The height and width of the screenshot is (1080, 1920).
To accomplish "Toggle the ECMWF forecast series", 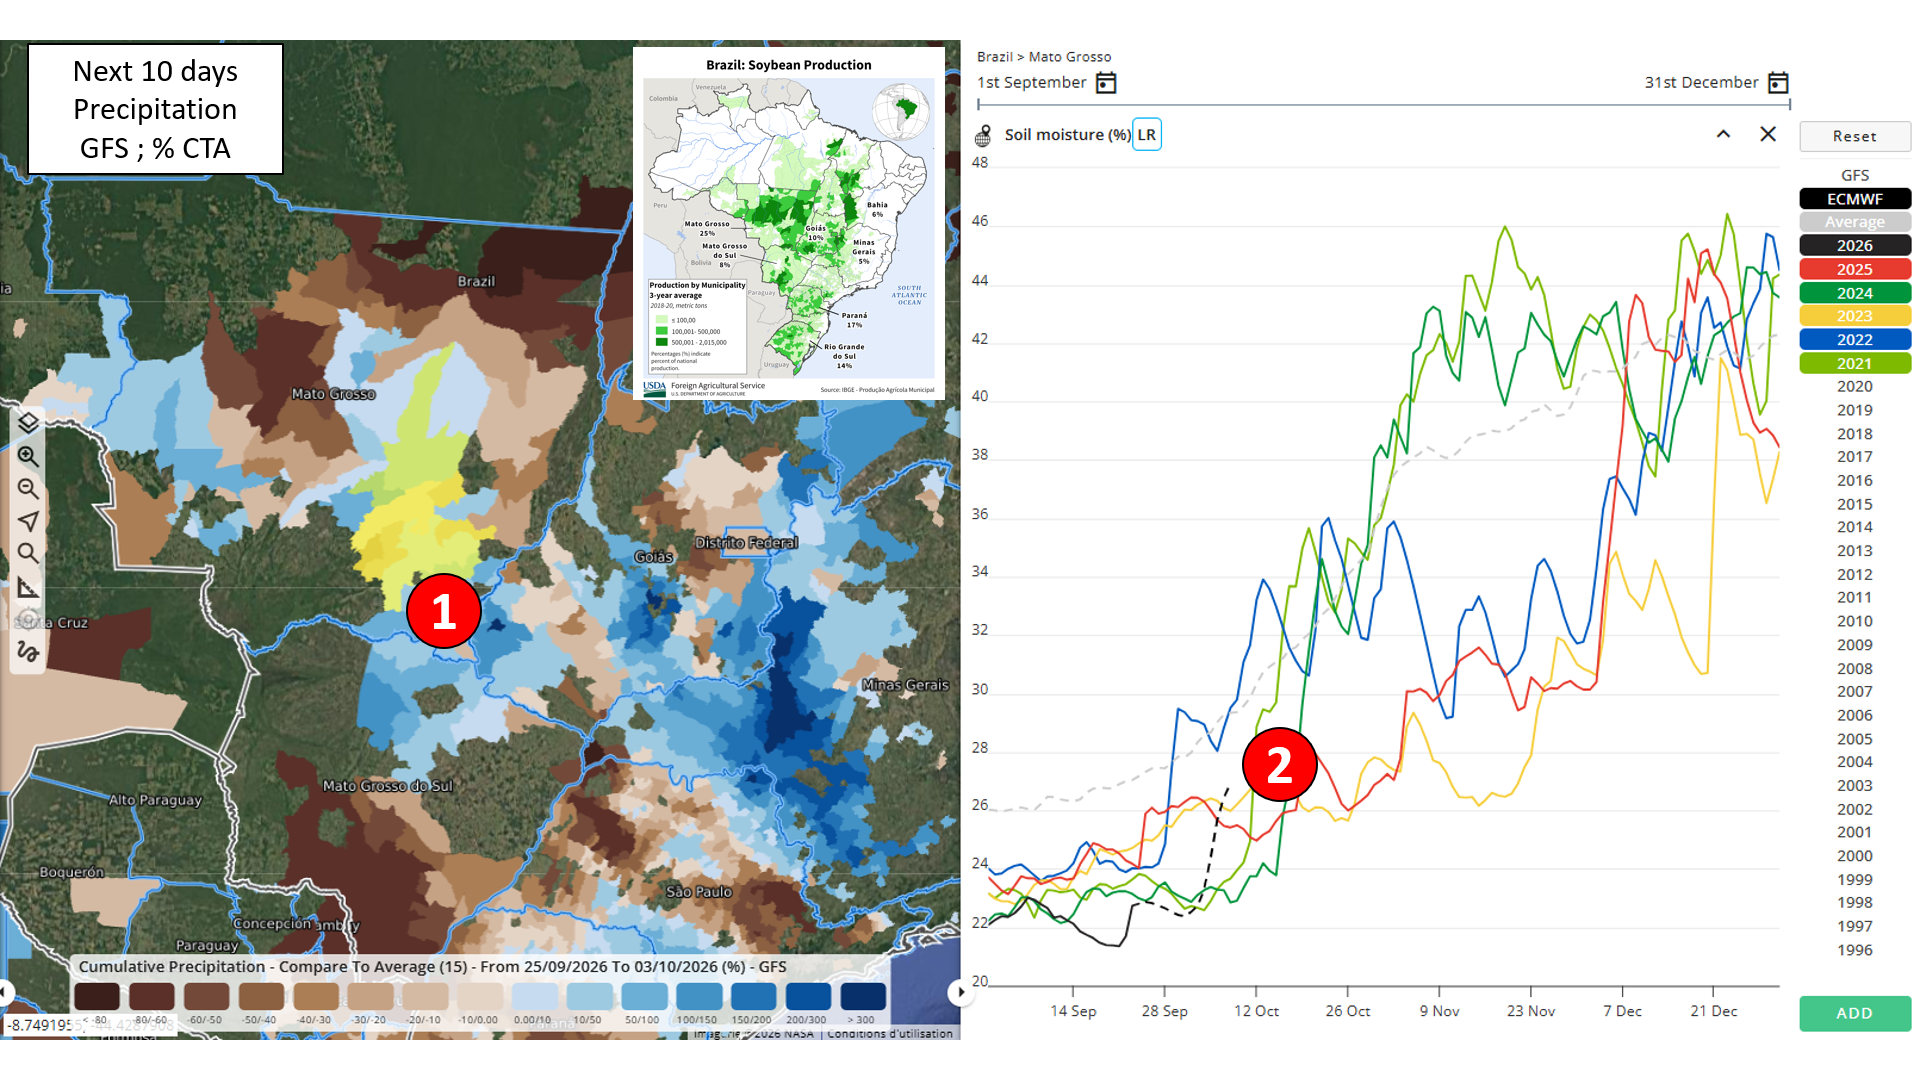I will pyautogui.click(x=1855, y=199).
